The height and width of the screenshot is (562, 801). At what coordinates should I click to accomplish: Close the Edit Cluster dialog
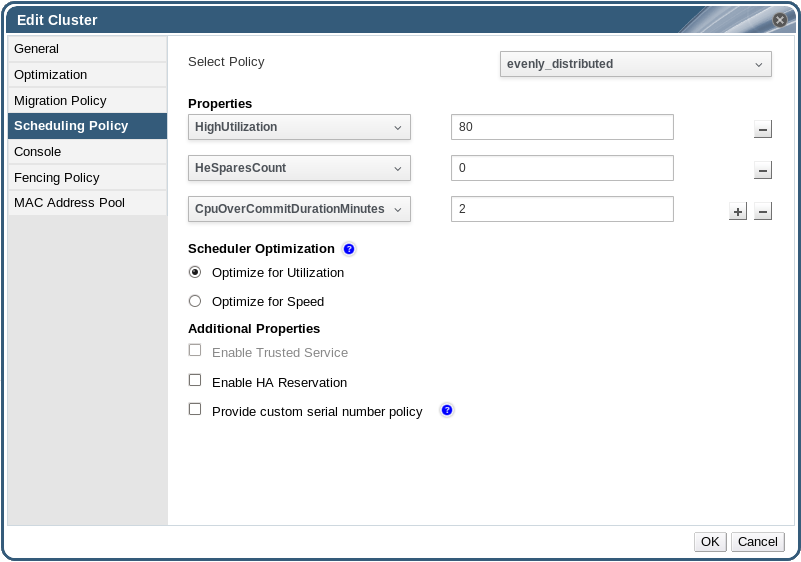tap(780, 19)
